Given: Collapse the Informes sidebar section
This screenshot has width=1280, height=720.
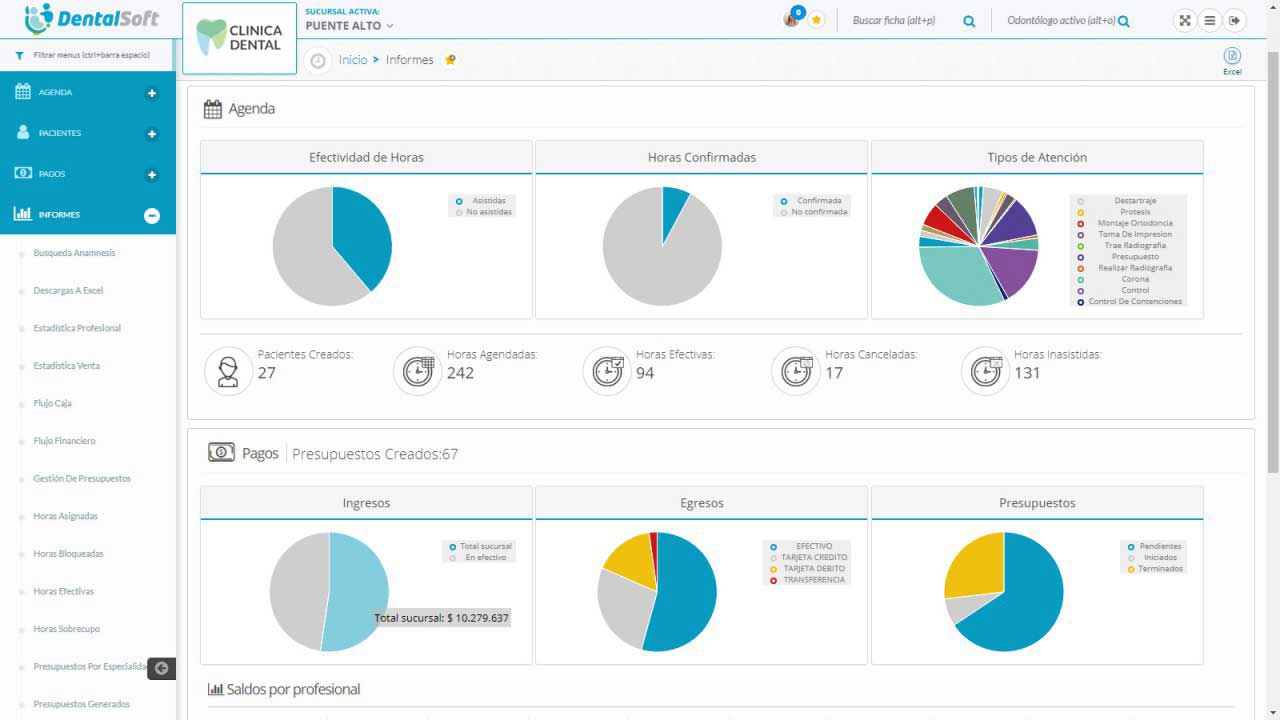Looking at the screenshot, I should point(152,215).
